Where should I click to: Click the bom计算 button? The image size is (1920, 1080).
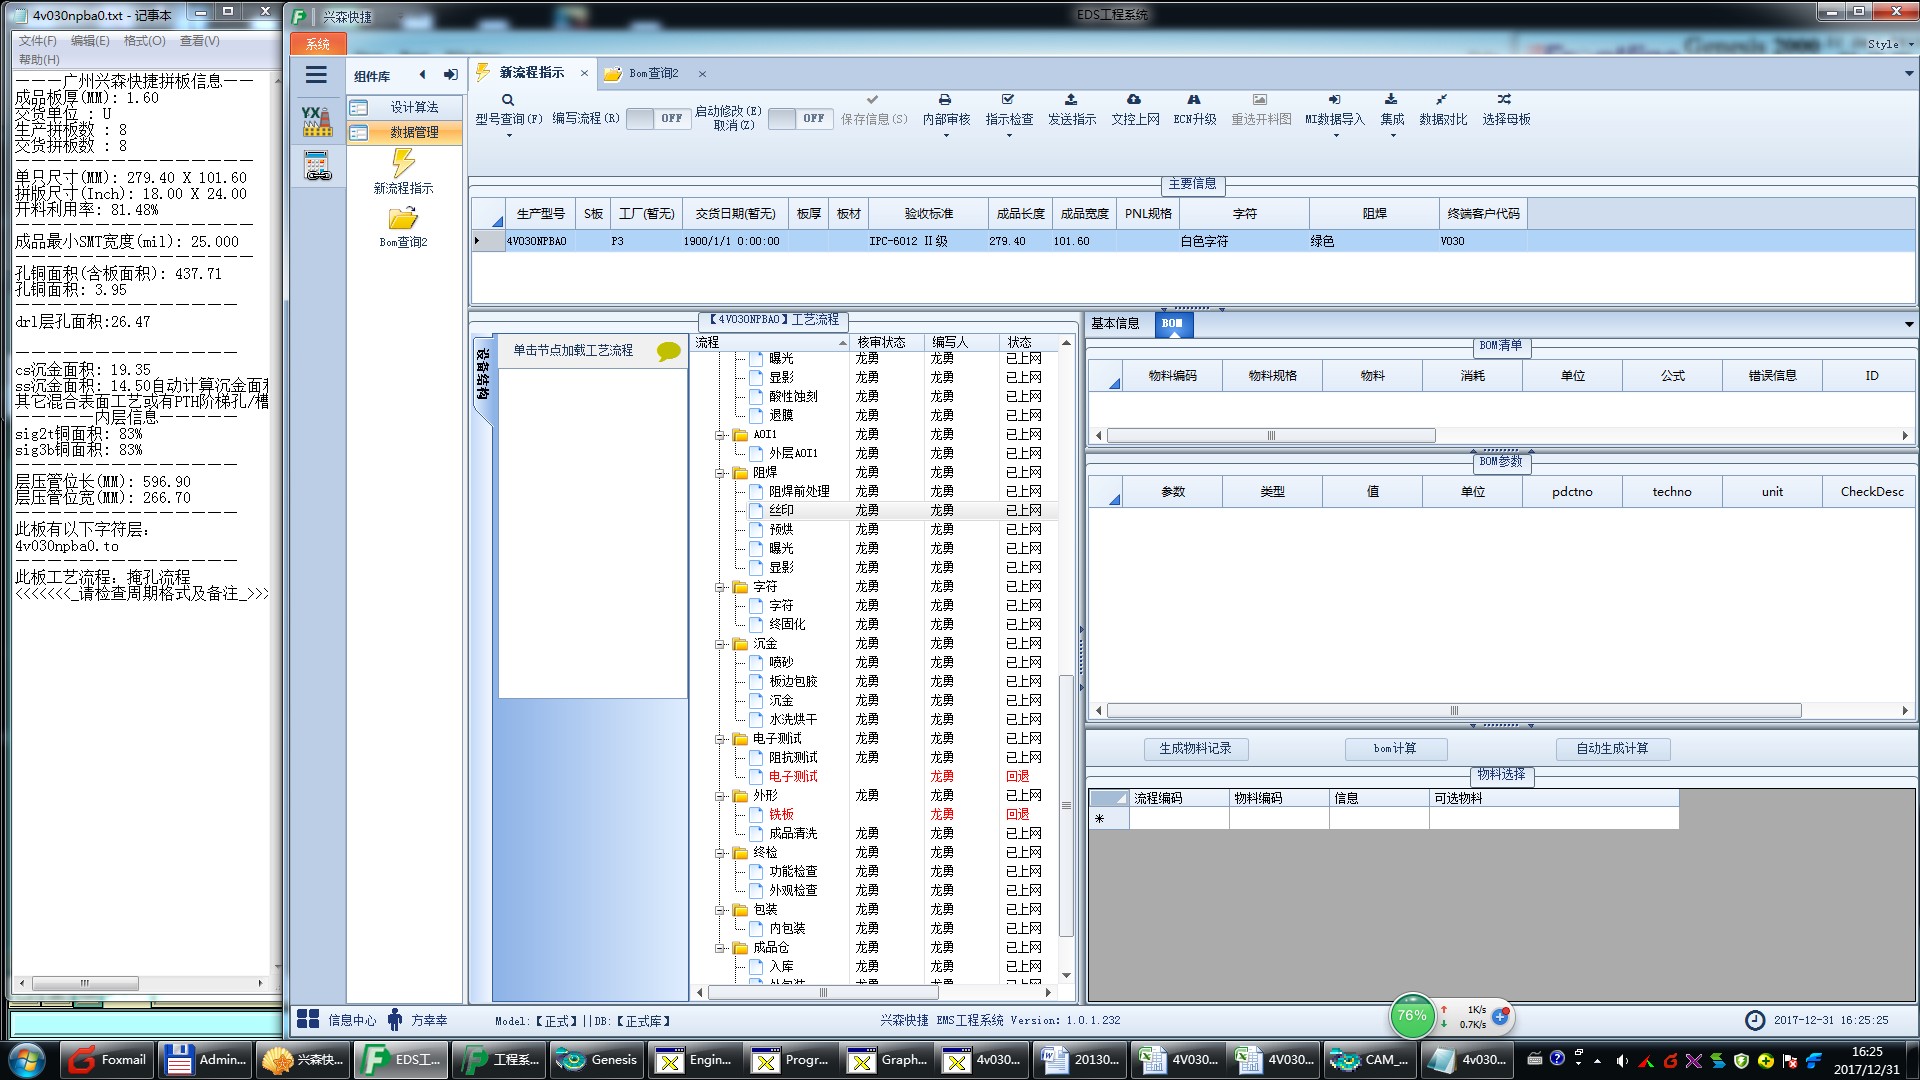(1394, 748)
